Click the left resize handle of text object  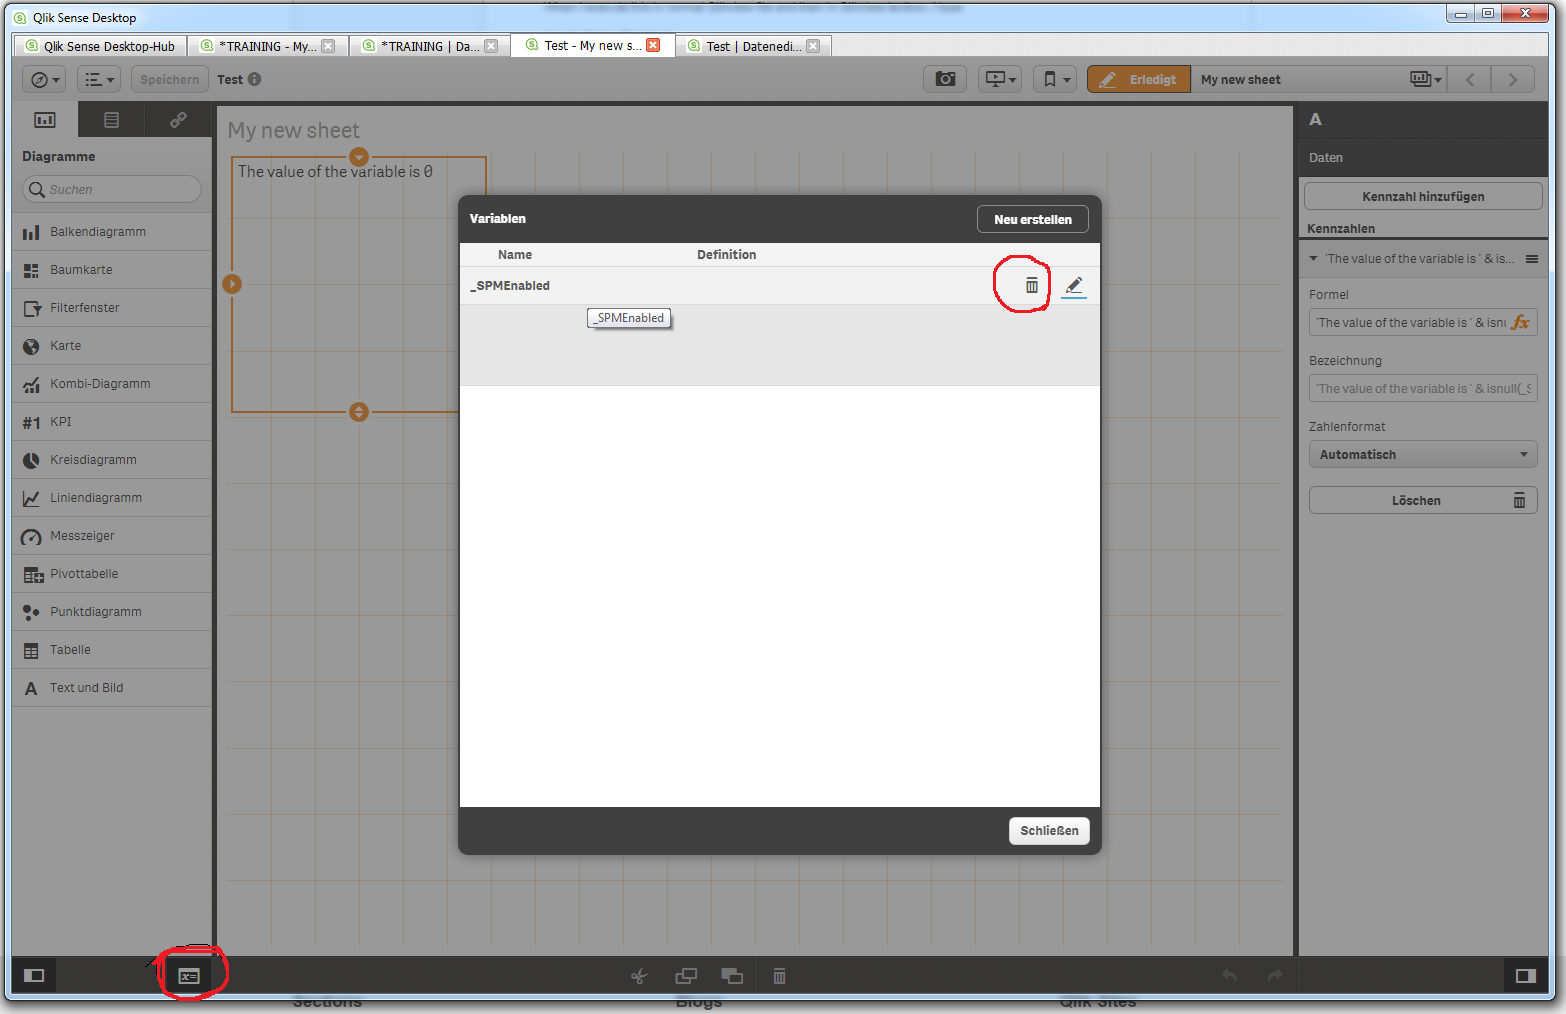[x=232, y=284]
